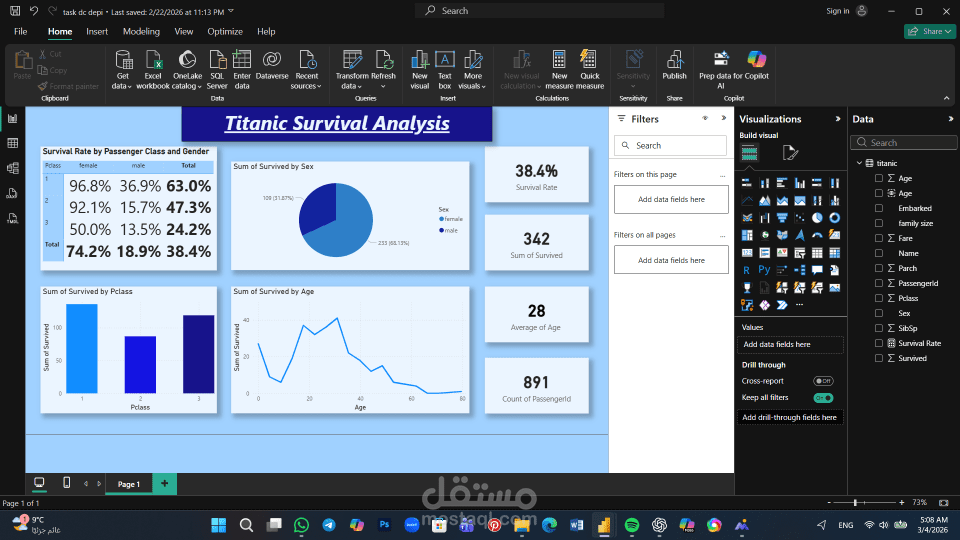Click the Filters pane search field
Image resolution: width=960 pixels, height=540 pixels.
point(670,146)
